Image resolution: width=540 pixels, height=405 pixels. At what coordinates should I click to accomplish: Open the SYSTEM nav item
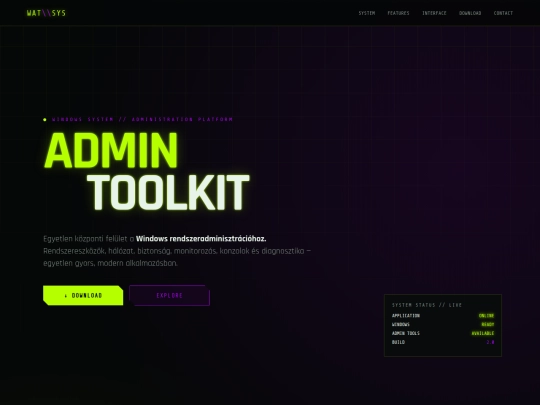tap(366, 13)
